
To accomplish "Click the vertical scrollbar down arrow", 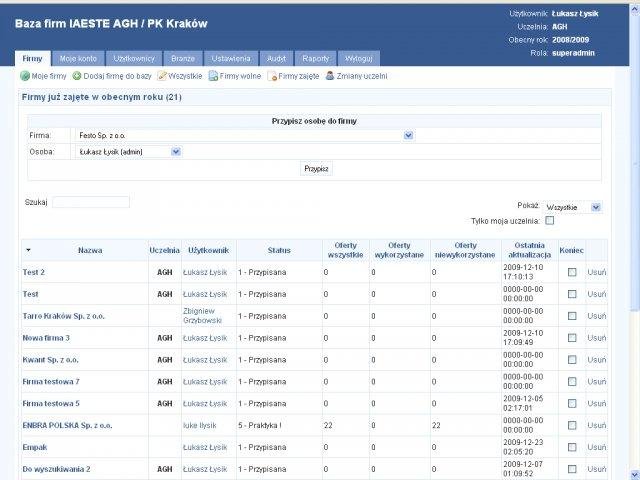I will (635, 475).
